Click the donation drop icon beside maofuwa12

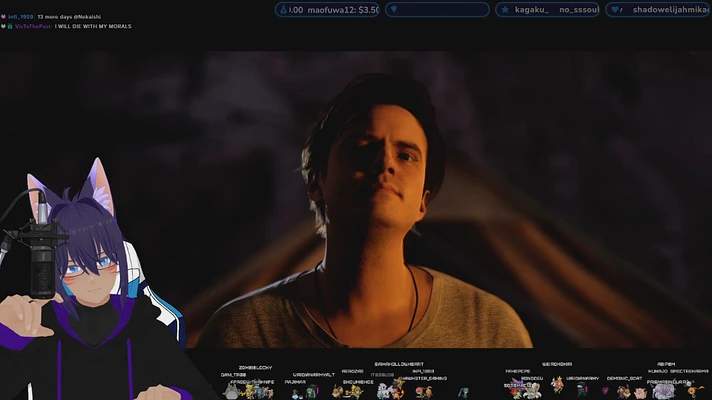pyautogui.click(x=283, y=10)
